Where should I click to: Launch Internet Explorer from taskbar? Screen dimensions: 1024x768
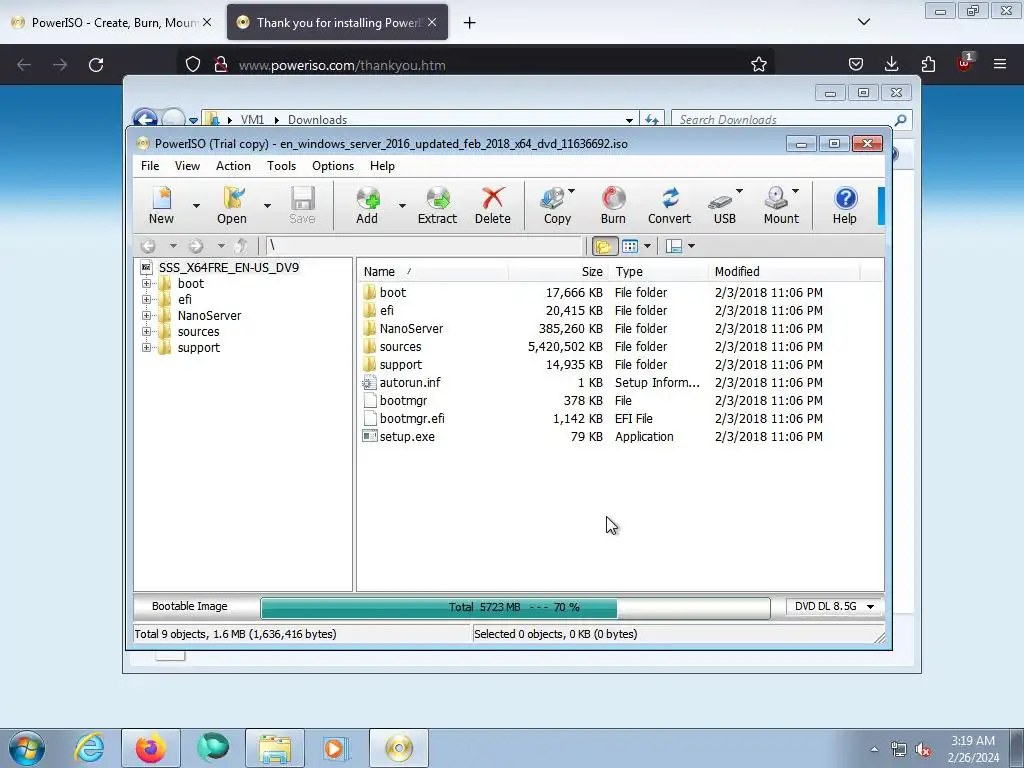coord(89,748)
